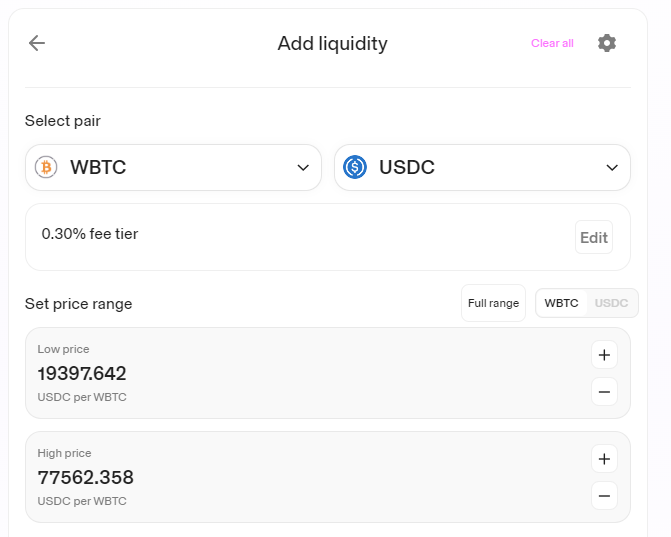The width and height of the screenshot is (671, 537).
Task: Open the settings gear icon
Action: [x=606, y=43]
